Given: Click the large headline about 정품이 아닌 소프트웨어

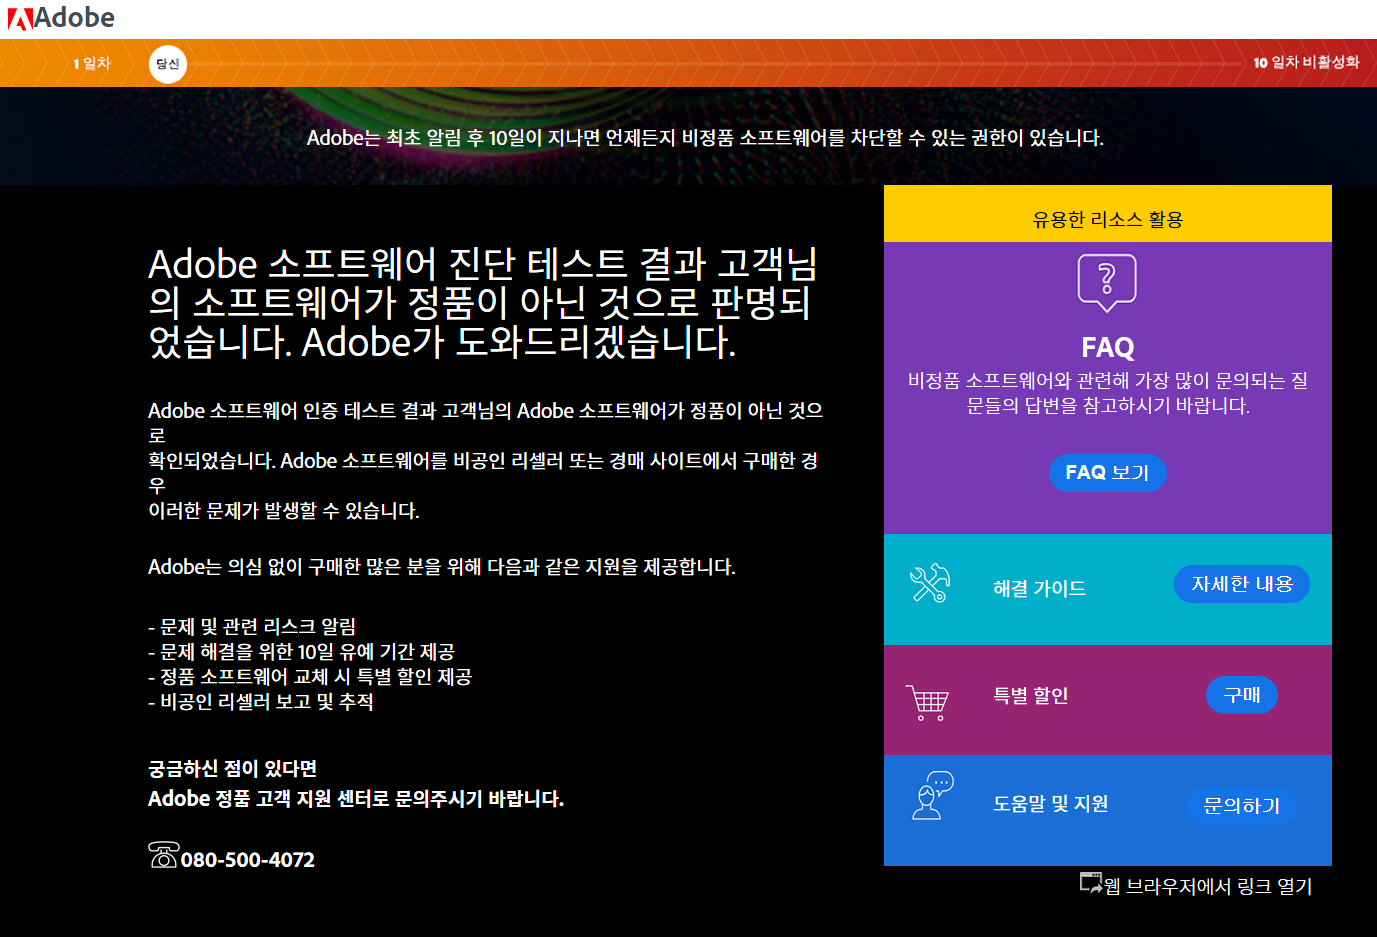Looking at the screenshot, I should [x=484, y=303].
